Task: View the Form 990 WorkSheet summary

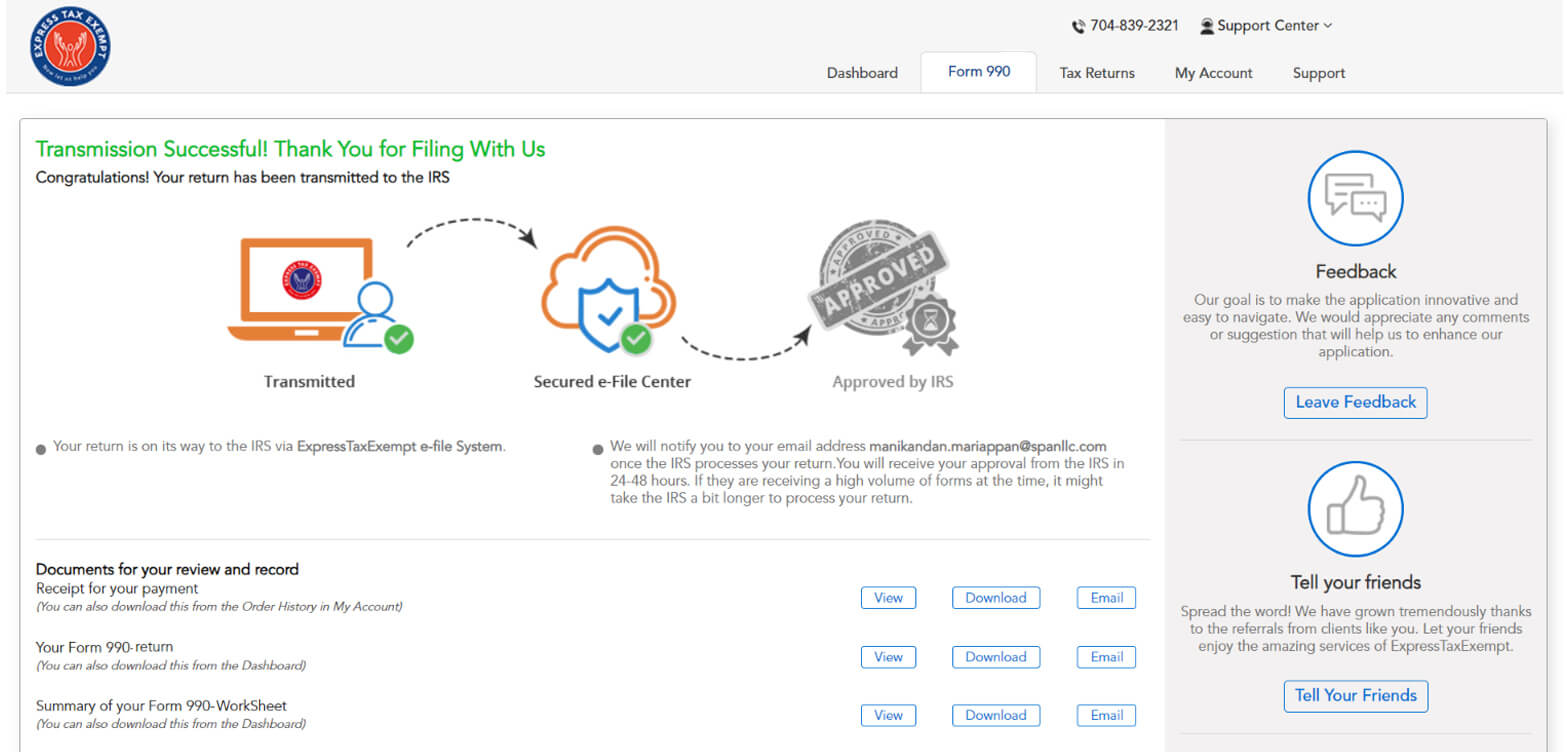Action: click(888, 715)
